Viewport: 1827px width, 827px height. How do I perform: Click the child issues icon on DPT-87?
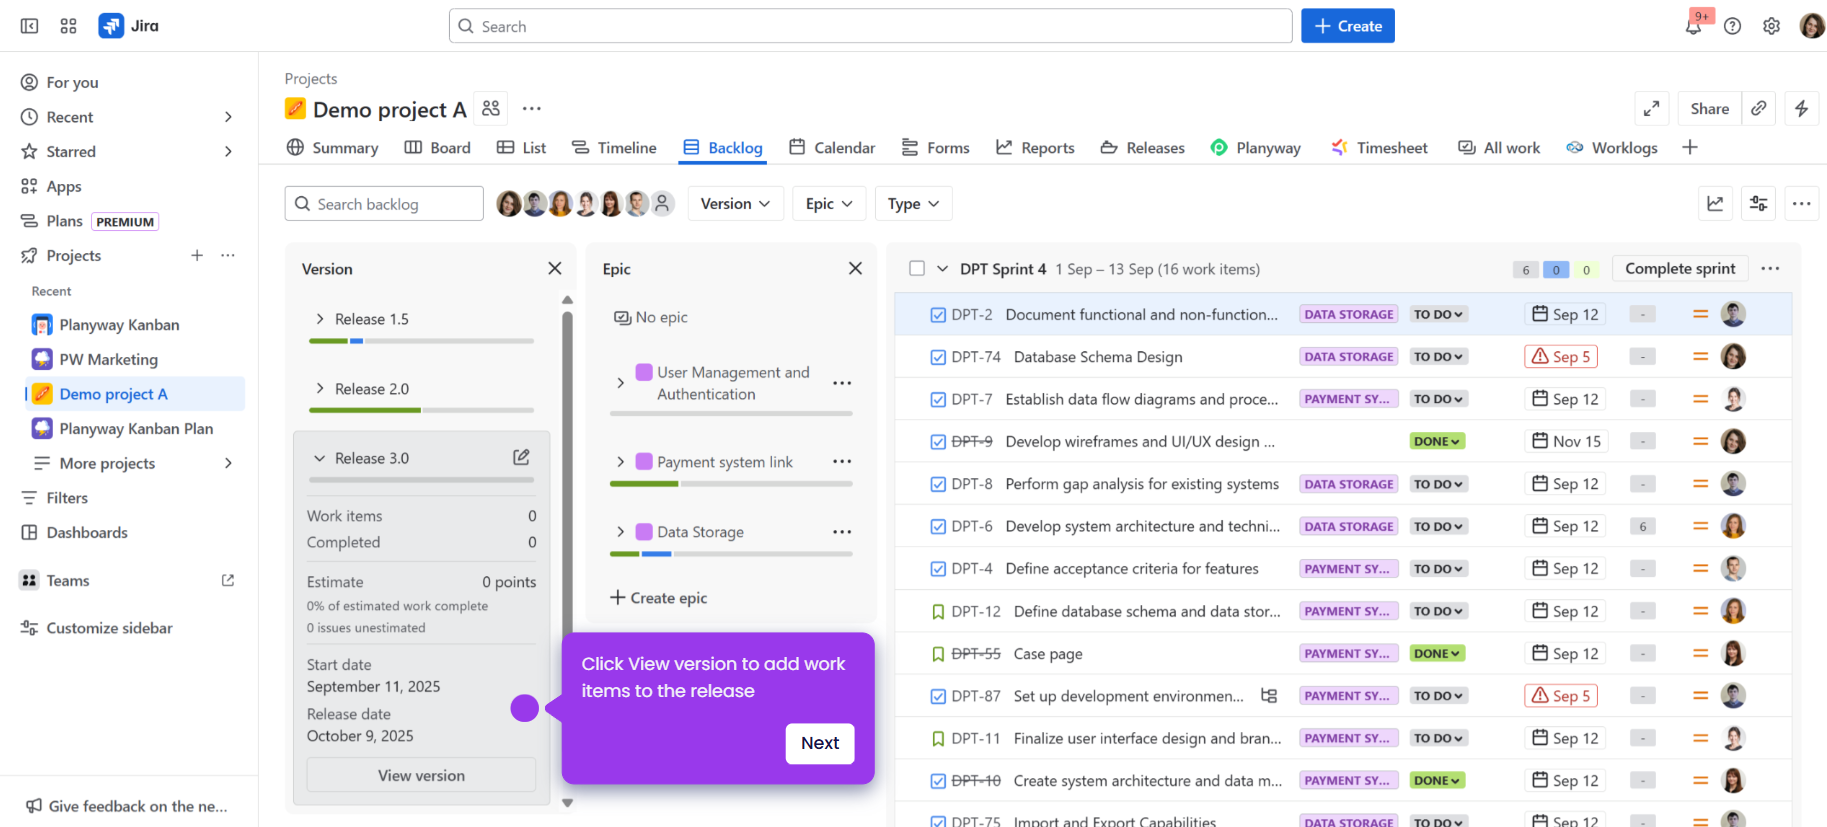click(1269, 695)
